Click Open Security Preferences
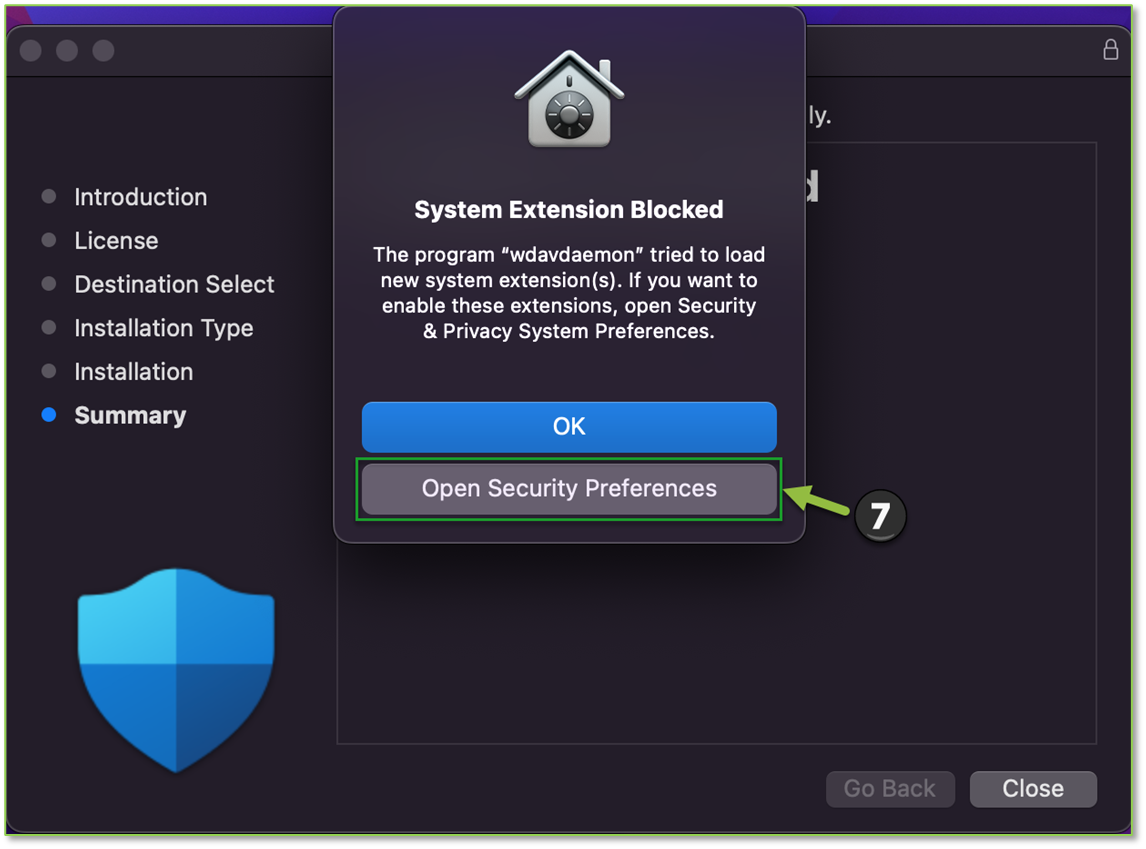 [x=569, y=489]
